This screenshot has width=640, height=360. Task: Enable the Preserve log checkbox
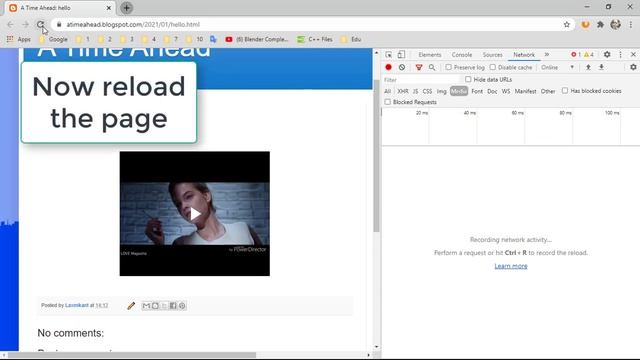click(x=449, y=67)
